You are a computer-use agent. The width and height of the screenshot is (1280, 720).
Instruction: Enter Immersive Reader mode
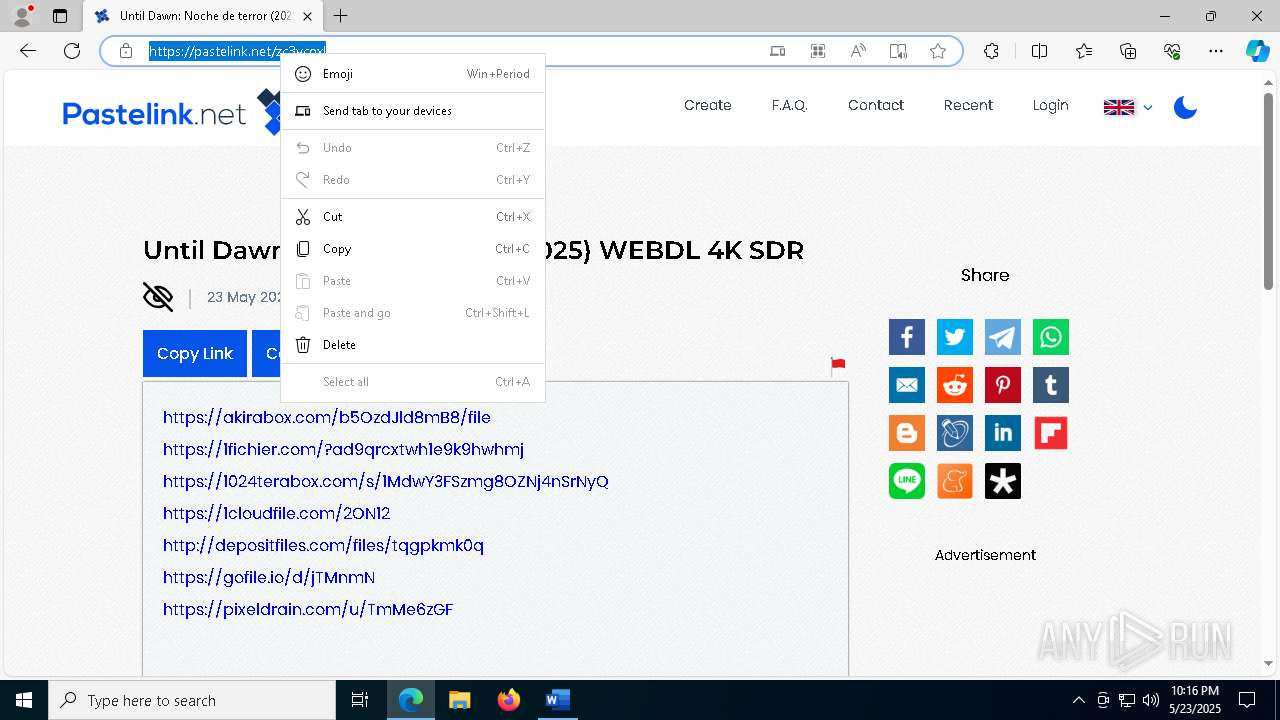click(x=898, y=51)
